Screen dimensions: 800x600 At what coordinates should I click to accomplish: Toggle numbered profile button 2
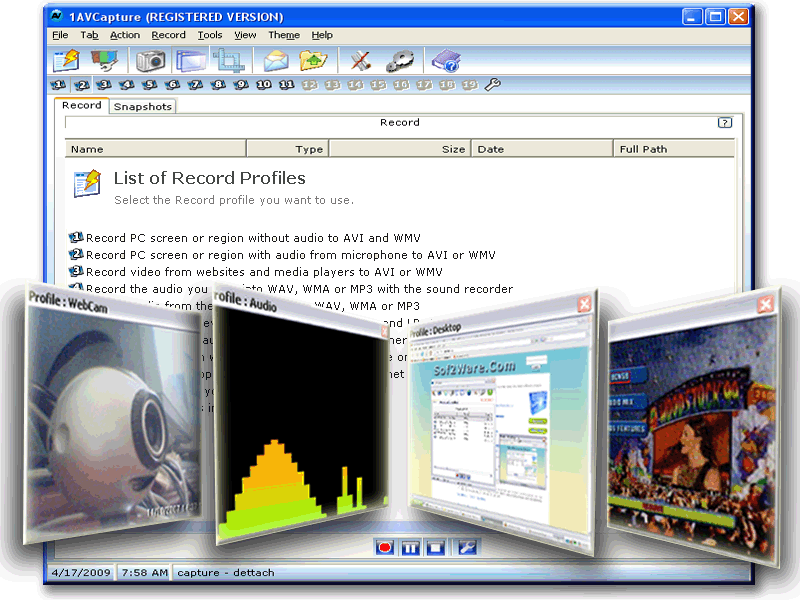[x=81, y=84]
